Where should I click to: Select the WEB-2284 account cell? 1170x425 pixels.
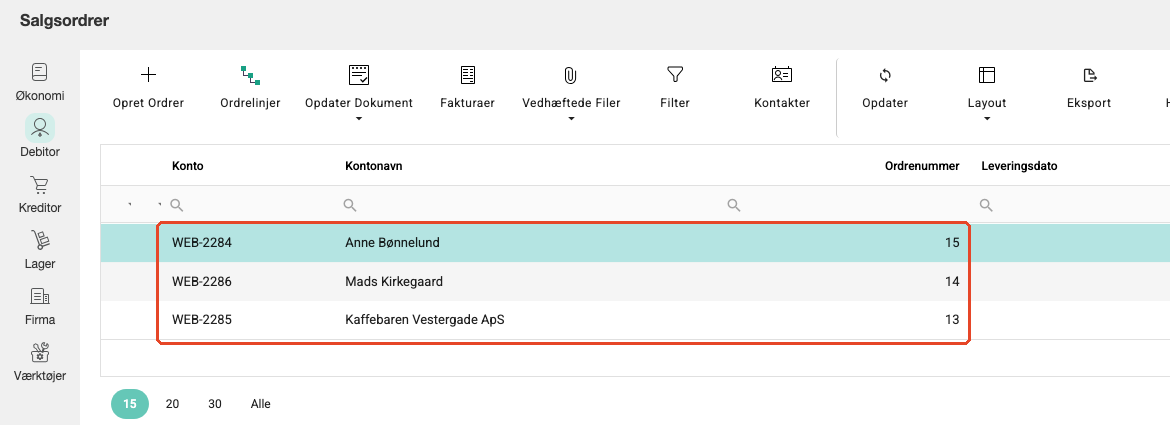(x=201, y=242)
